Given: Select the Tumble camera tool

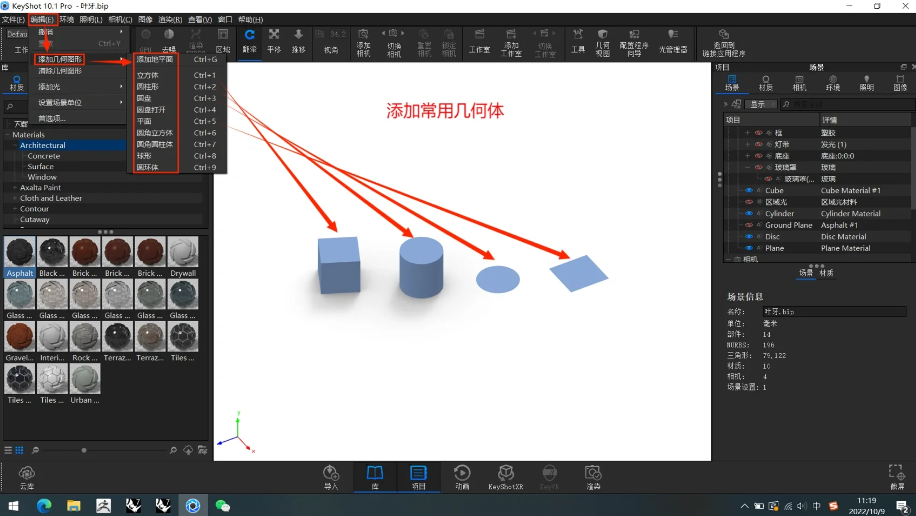Looking at the screenshot, I should click(x=249, y=39).
